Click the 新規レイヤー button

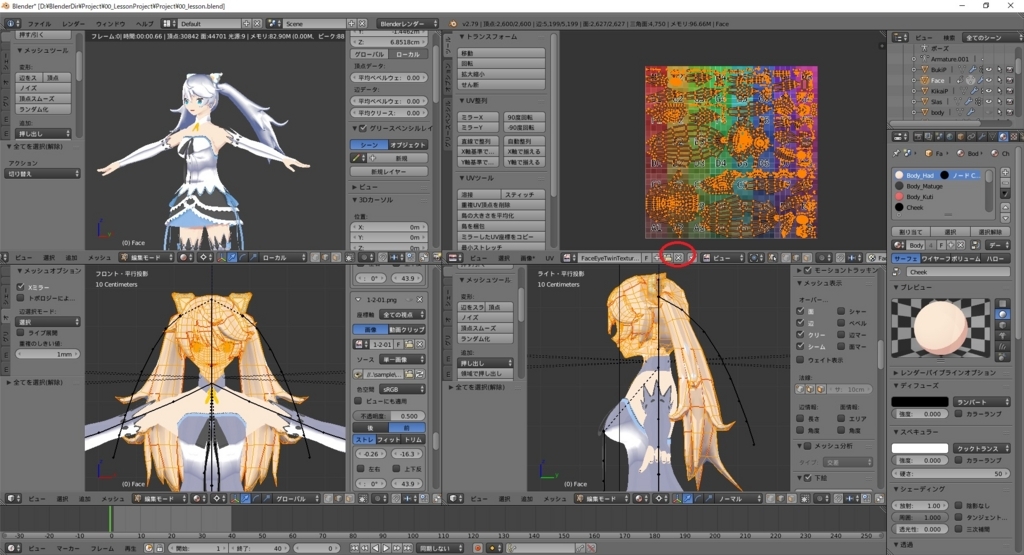click(x=389, y=172)
